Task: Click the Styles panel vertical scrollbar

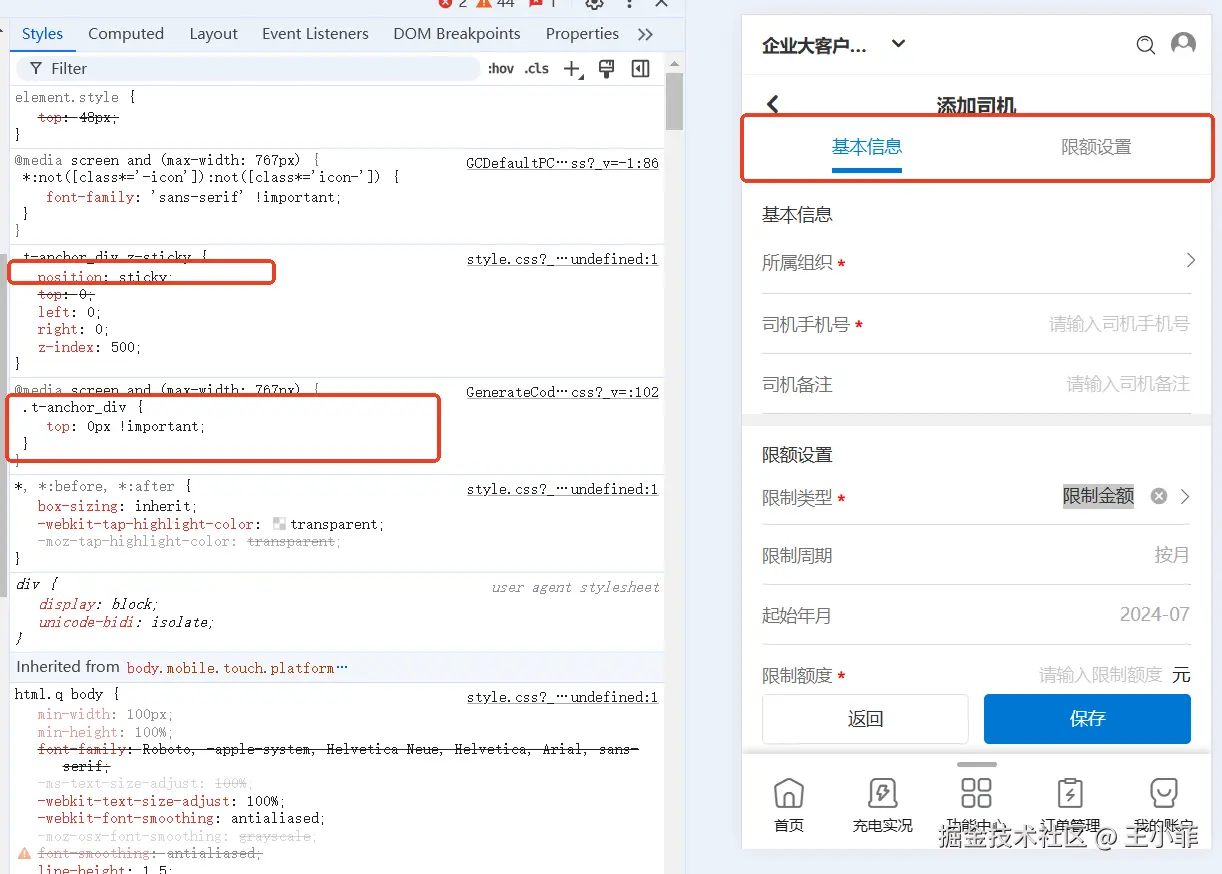Action: pyautogui.click(x=674, y=100)
